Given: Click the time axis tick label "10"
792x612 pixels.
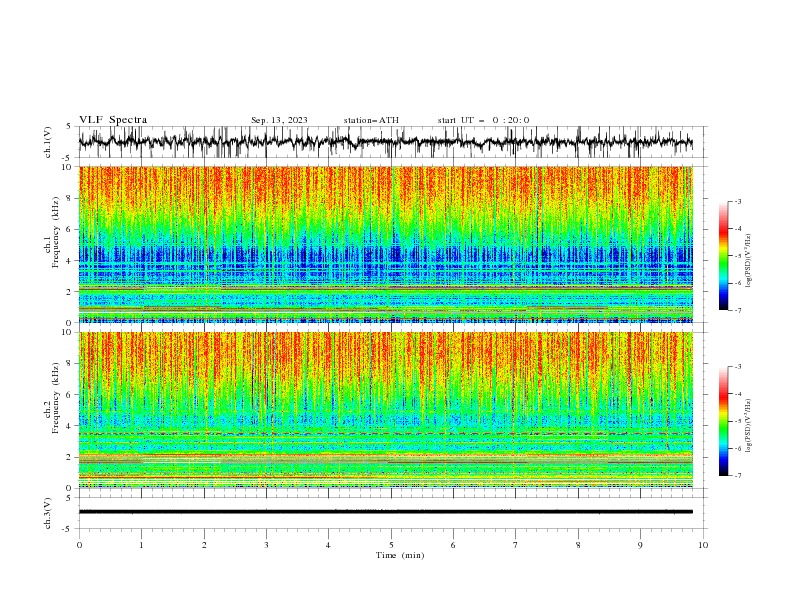Looking at the screenshot, I should pos(703,545).
